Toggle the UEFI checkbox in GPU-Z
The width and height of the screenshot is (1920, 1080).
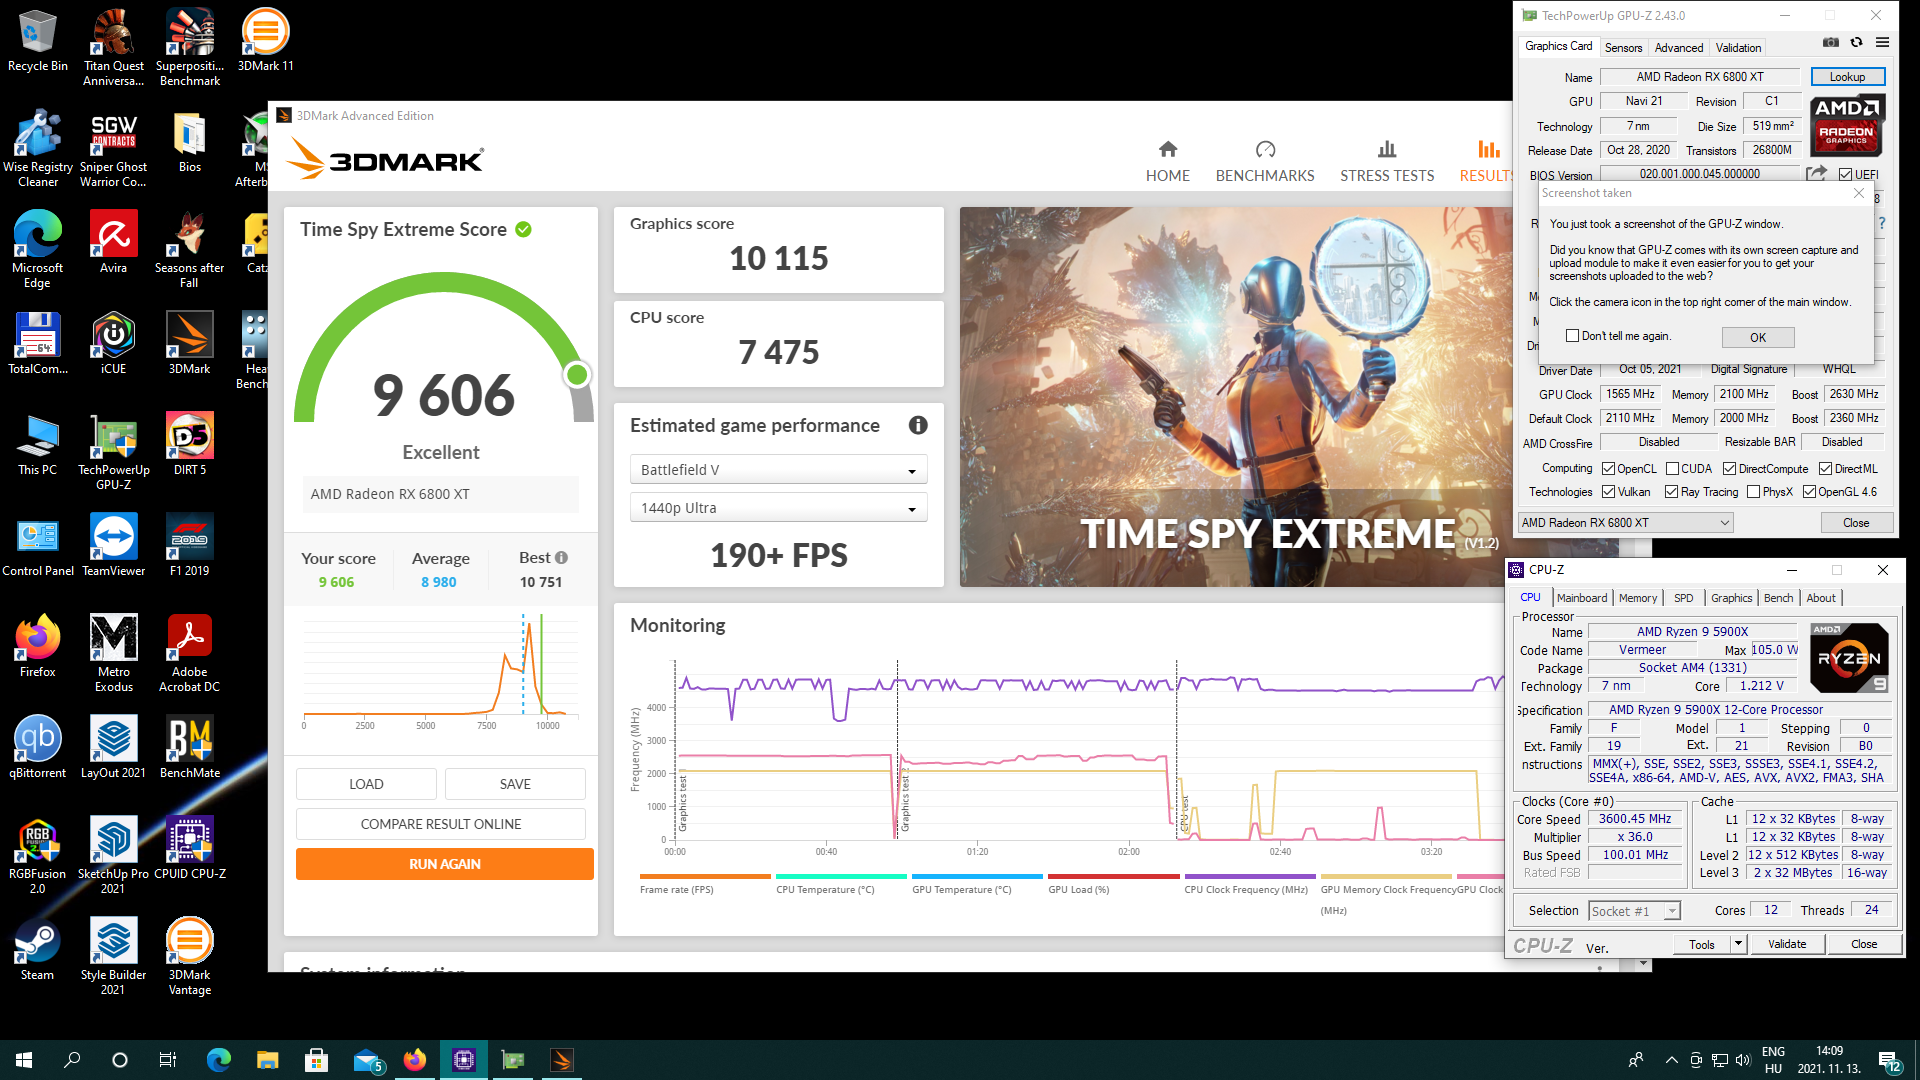click(1845, 174)
